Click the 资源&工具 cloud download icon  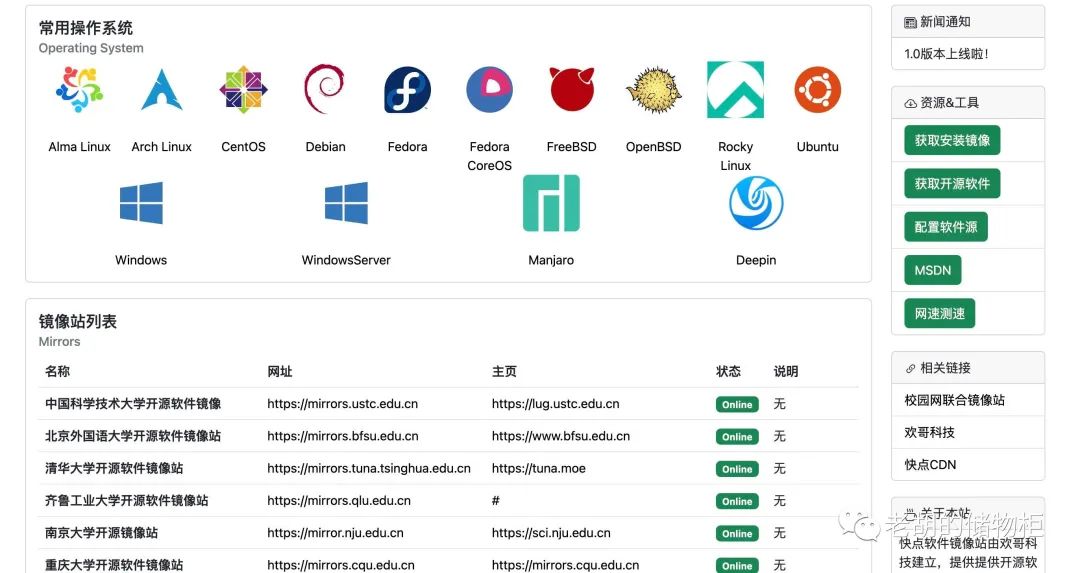click(910, 103)
